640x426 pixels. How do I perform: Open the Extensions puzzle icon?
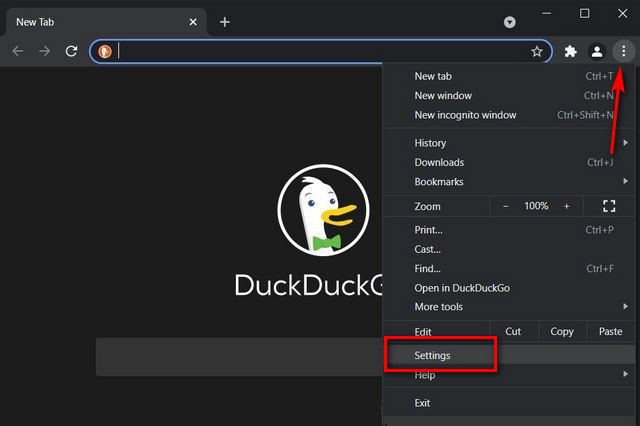[x=570, y=51]
